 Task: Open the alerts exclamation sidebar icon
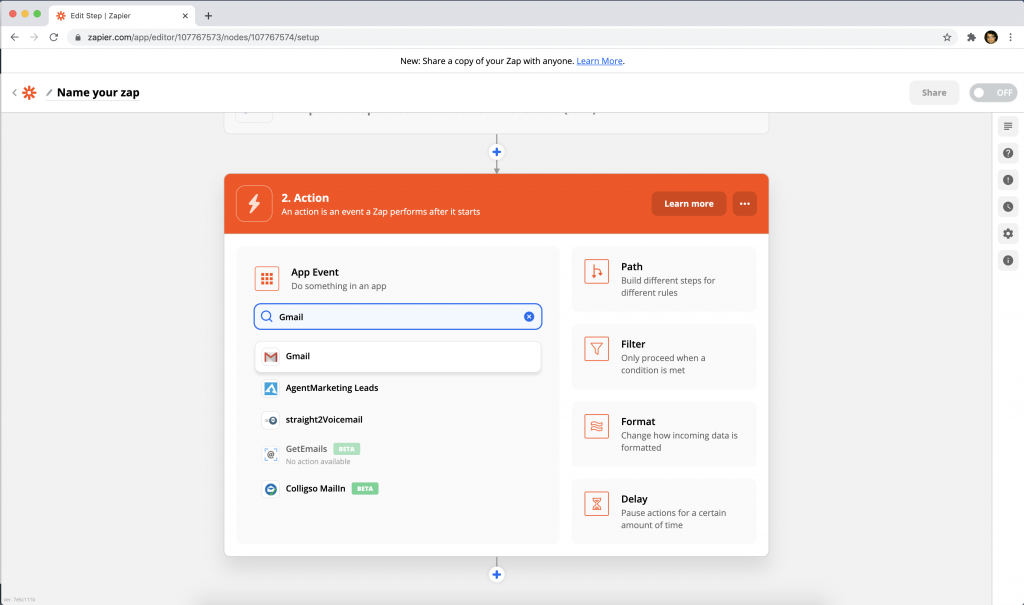(x=1008, y=180)
